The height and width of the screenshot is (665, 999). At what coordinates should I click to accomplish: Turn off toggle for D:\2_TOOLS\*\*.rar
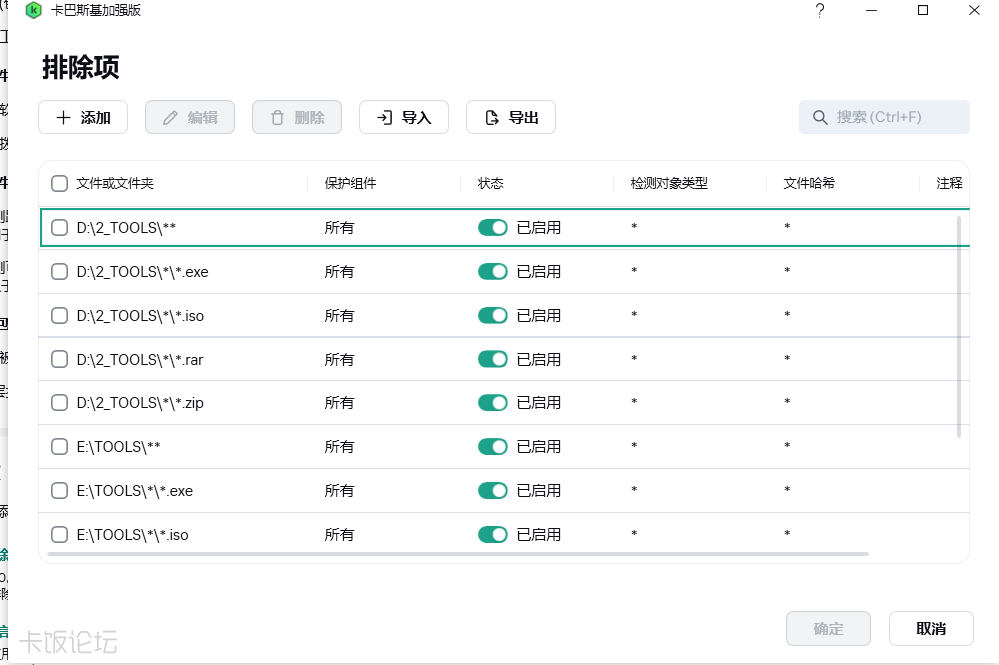pos(492,359)
